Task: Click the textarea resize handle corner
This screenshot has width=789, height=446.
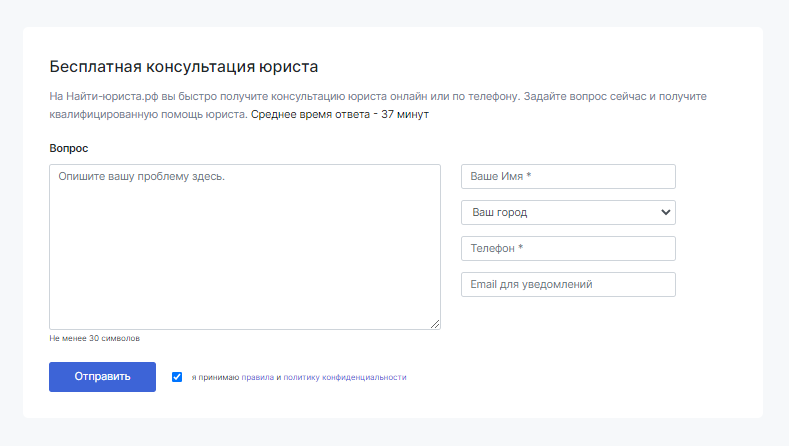Action: [435, 324]
